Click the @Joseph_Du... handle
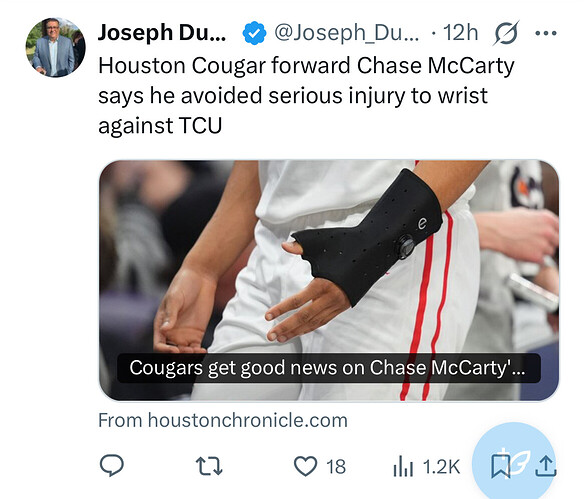This screenshot has height=499, width=586. tap(346, 33)
